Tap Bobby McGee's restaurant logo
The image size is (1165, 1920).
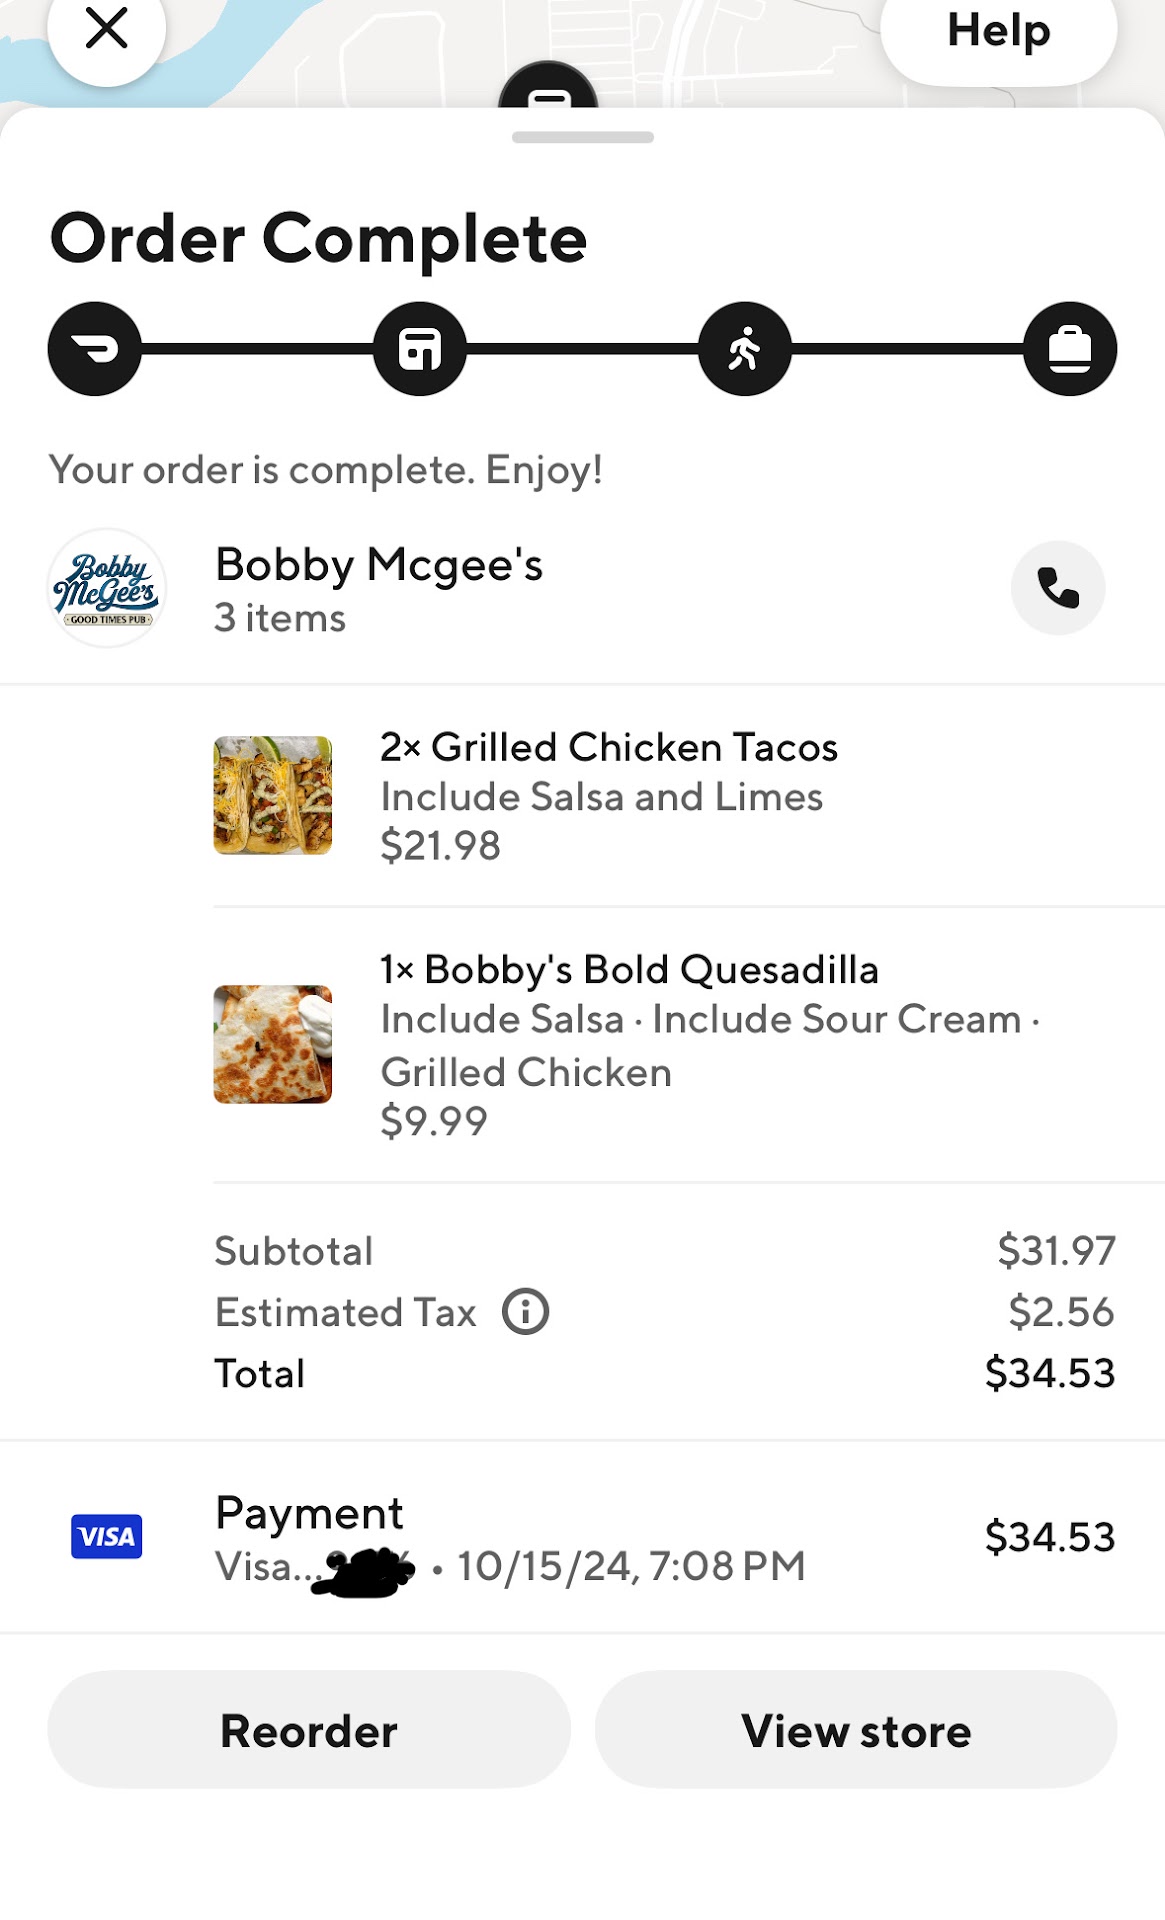point(106,588)
